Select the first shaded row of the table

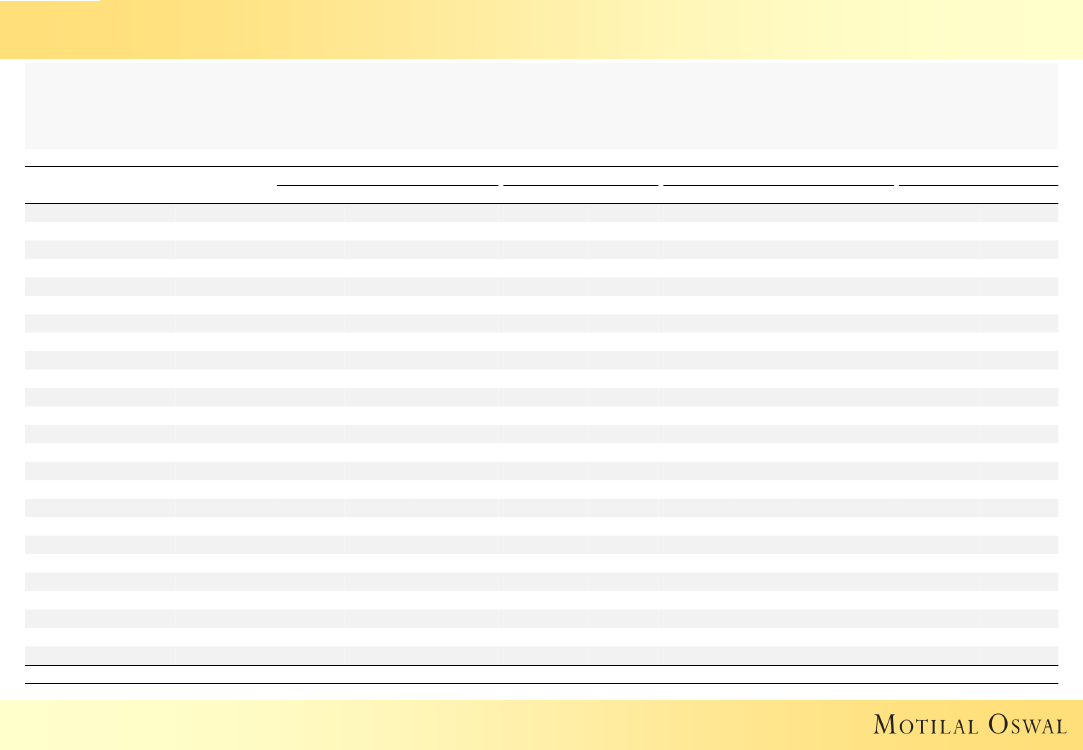pos(541,213)
